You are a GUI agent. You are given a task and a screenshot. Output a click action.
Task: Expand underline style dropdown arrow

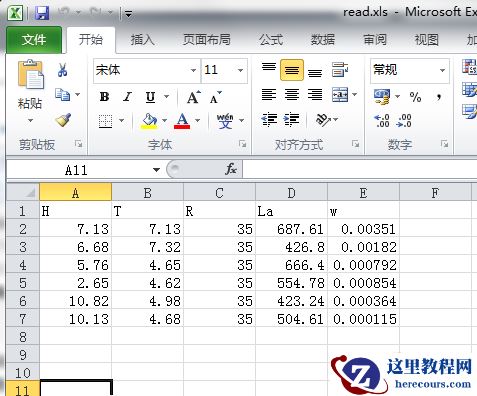166,97
